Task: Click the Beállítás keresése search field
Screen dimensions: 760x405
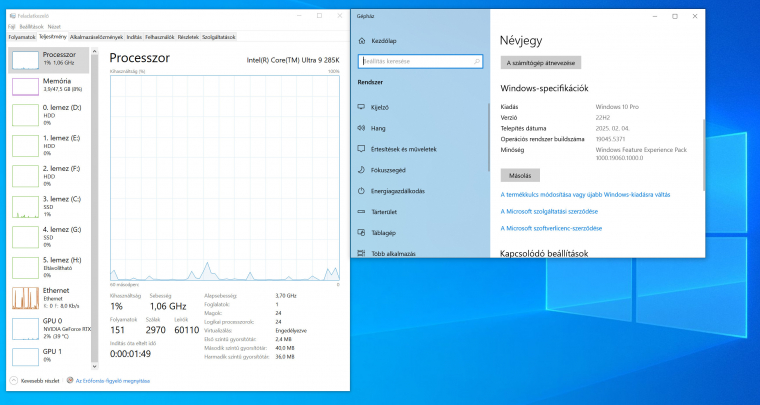Action: coord(420,62)
